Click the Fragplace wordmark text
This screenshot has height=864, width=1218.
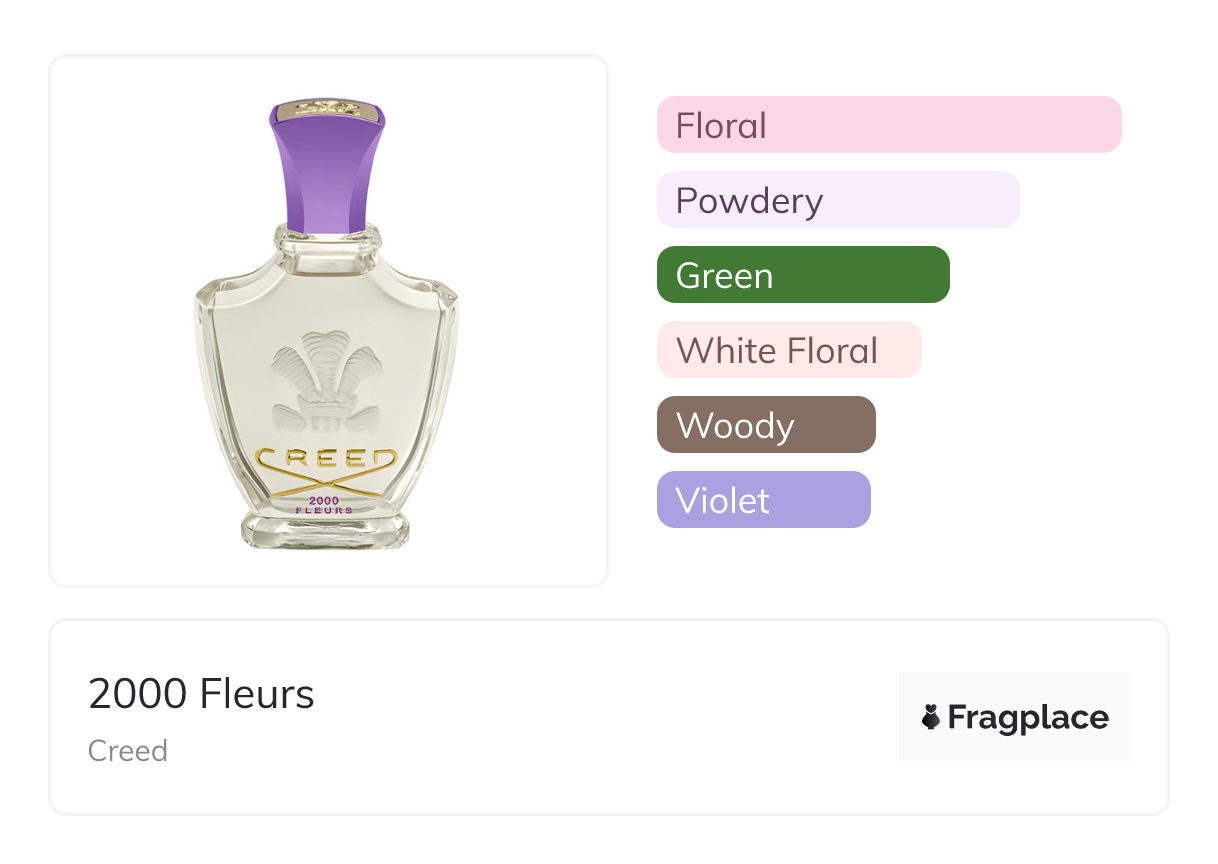click(1028, 717)
